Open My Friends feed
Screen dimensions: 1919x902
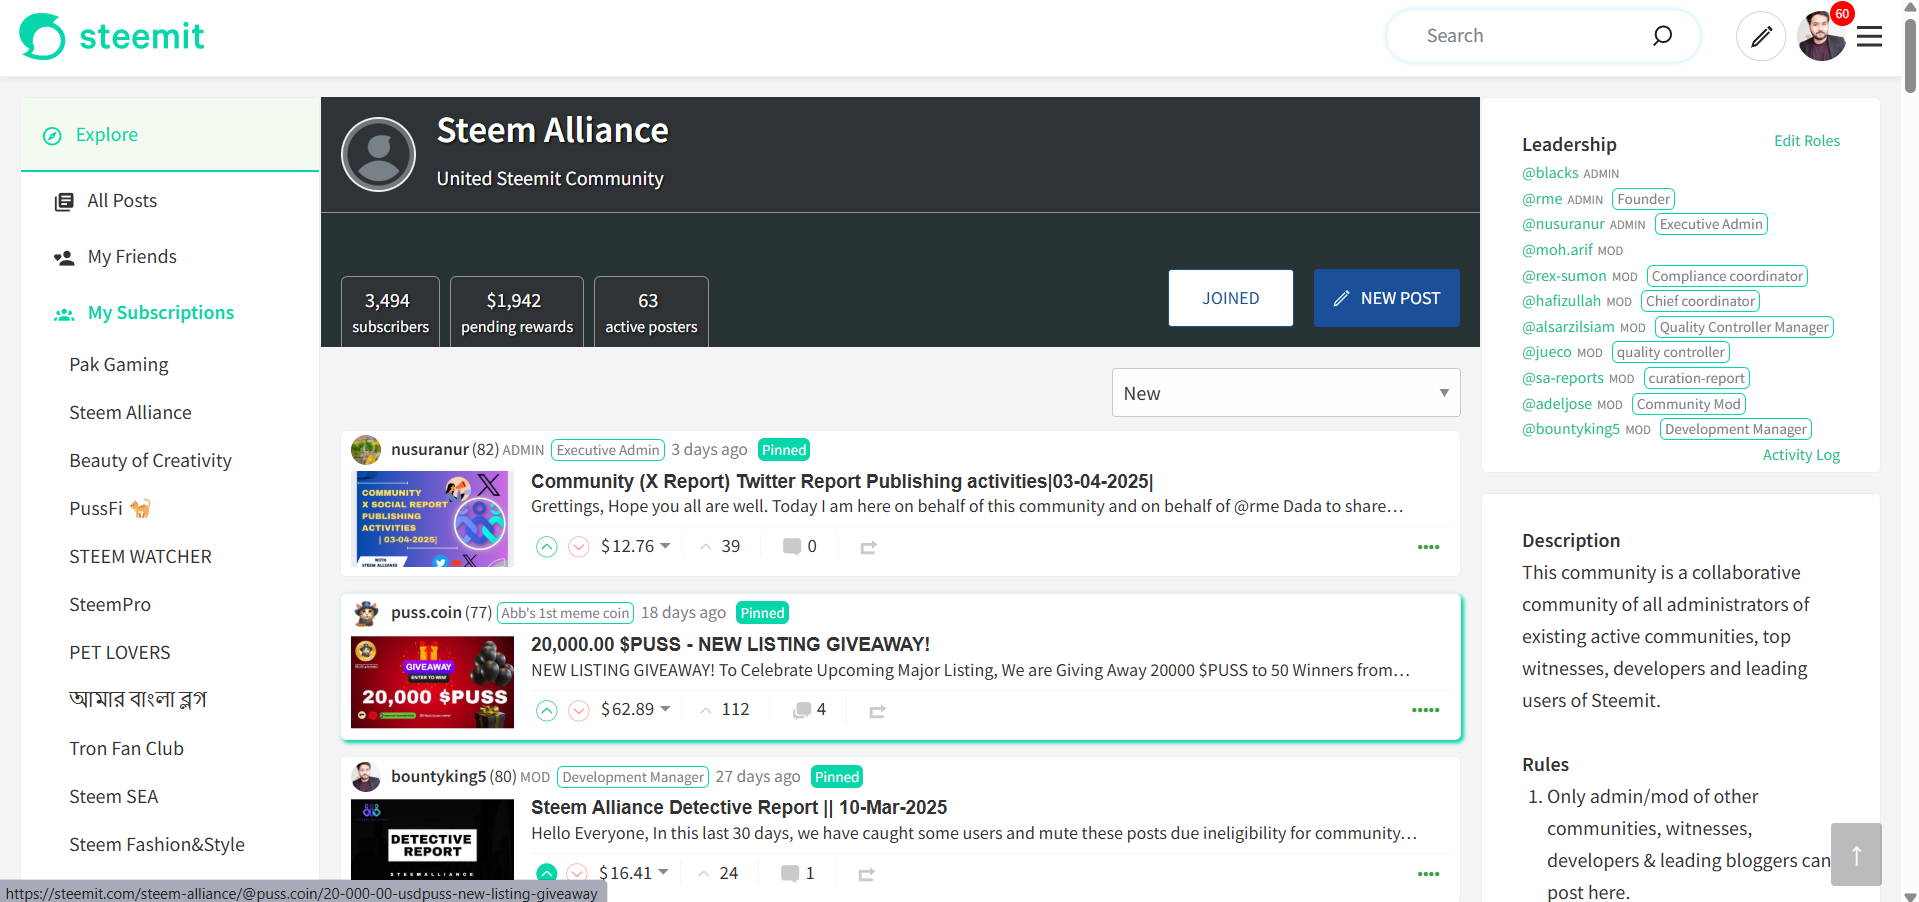click(132, 257)
